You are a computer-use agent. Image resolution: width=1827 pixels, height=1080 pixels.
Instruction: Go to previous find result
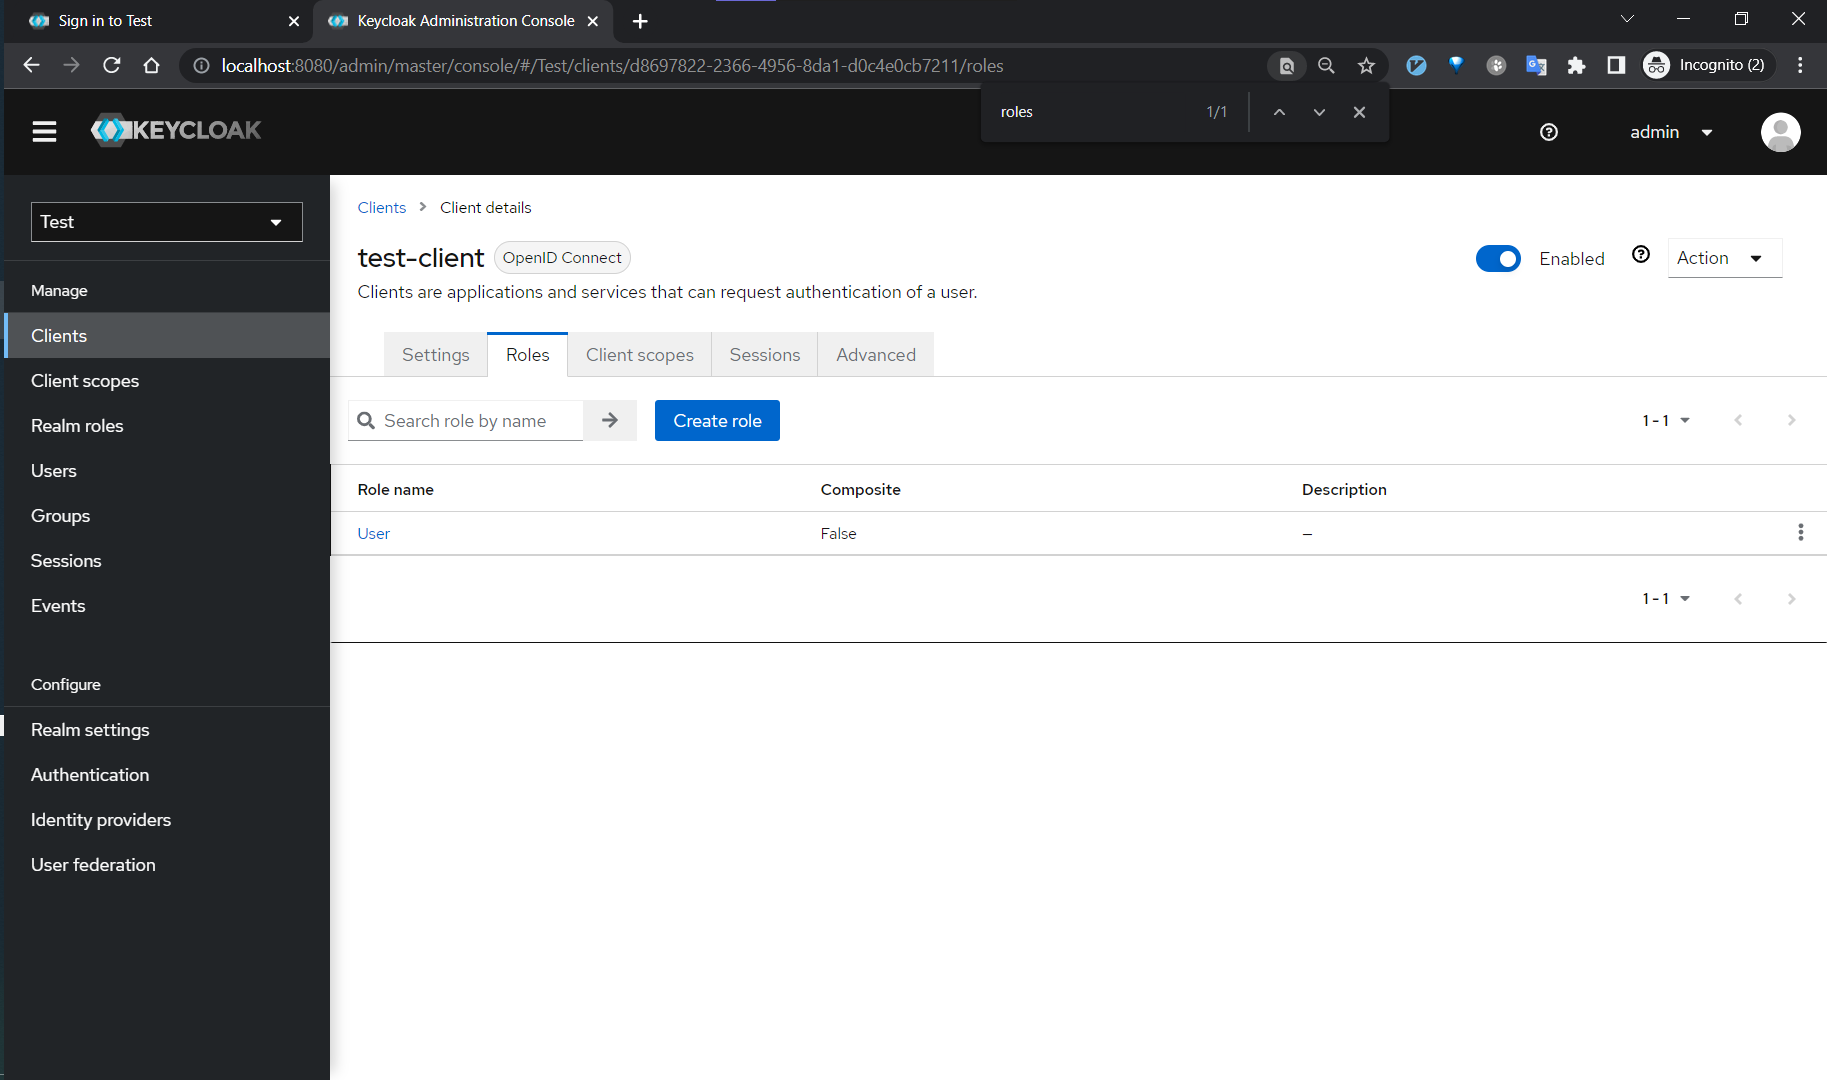click(x=1279, y=112)
